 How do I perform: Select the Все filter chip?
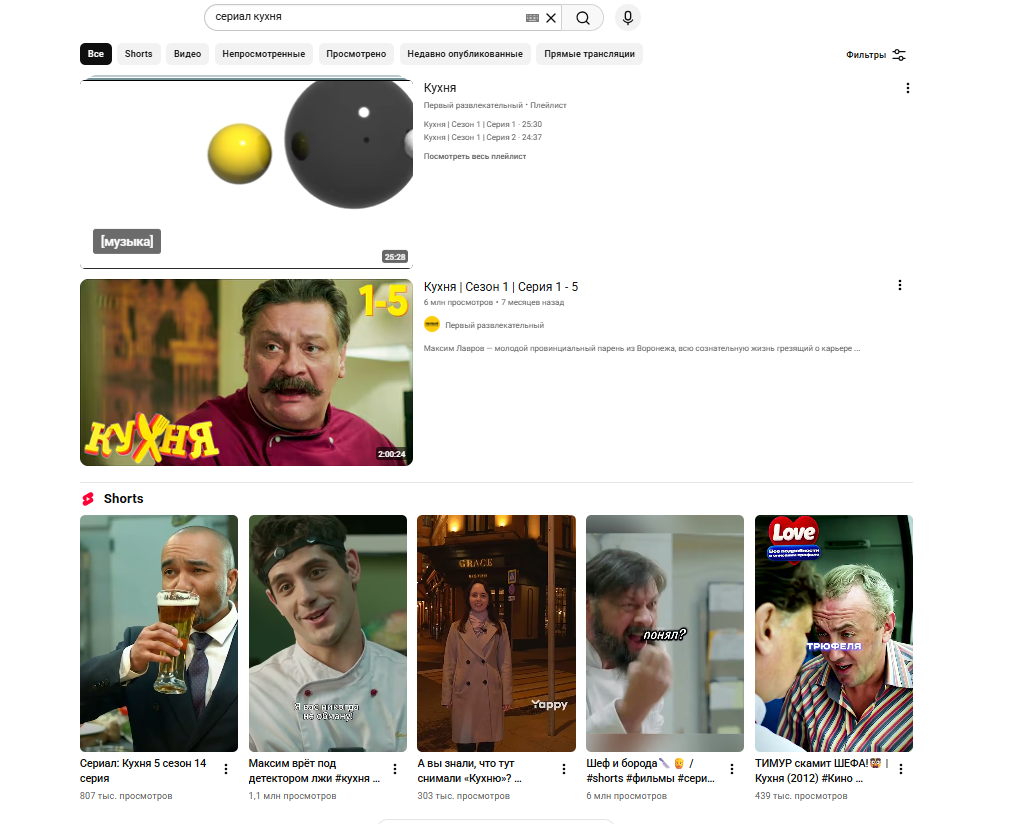coord(96,54)
